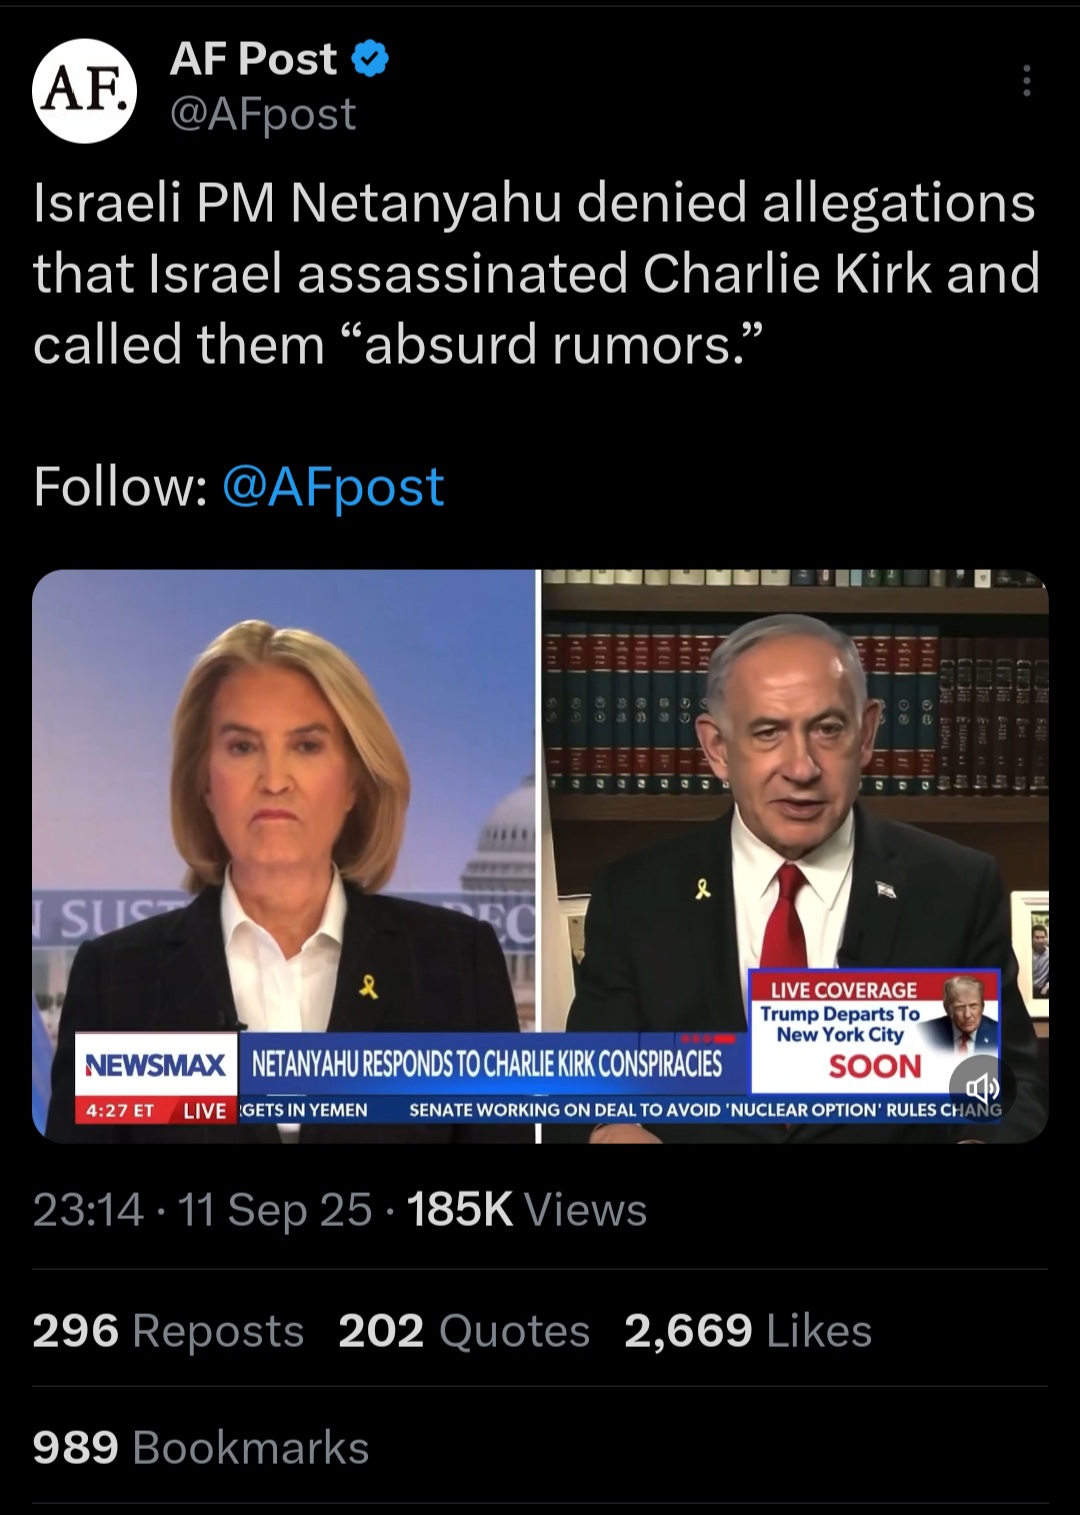
Task: Click the blue verified badge
Action: (371, 60)
